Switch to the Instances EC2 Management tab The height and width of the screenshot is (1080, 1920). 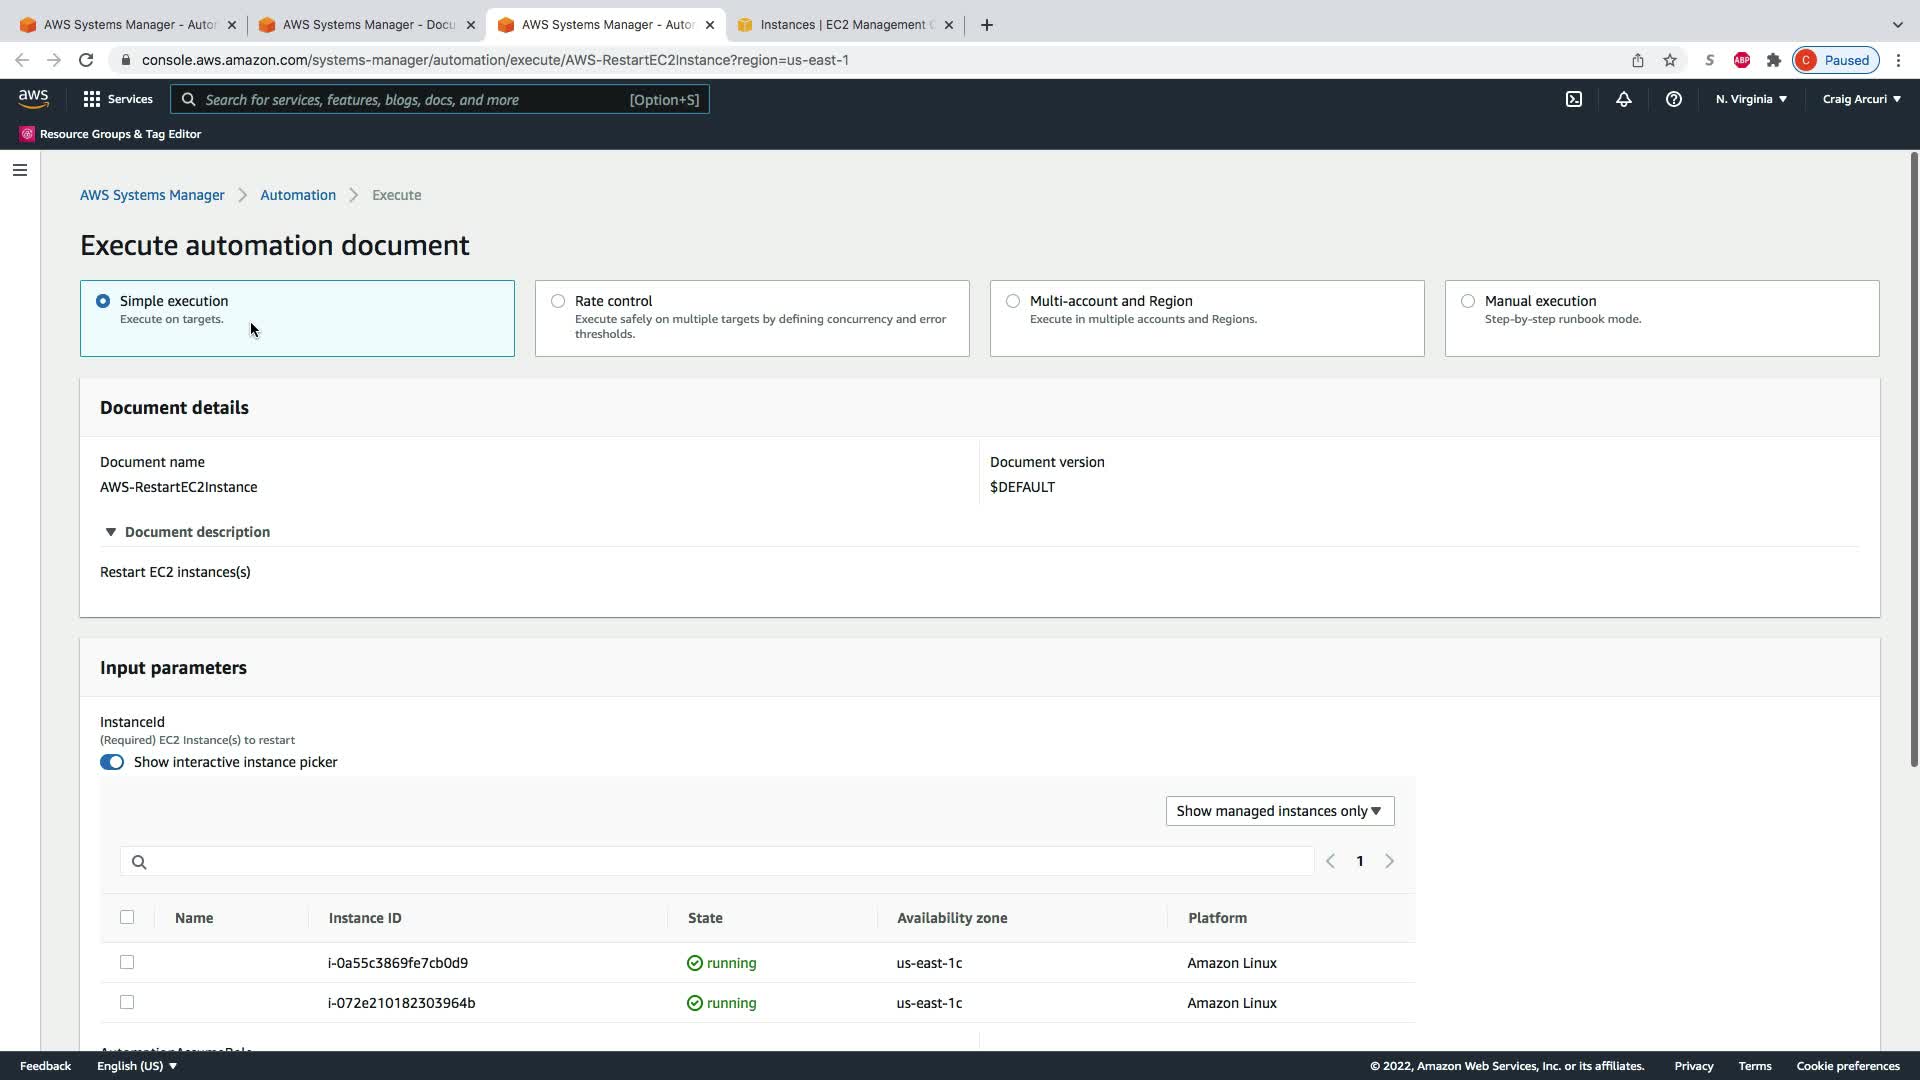click(843, 25)
